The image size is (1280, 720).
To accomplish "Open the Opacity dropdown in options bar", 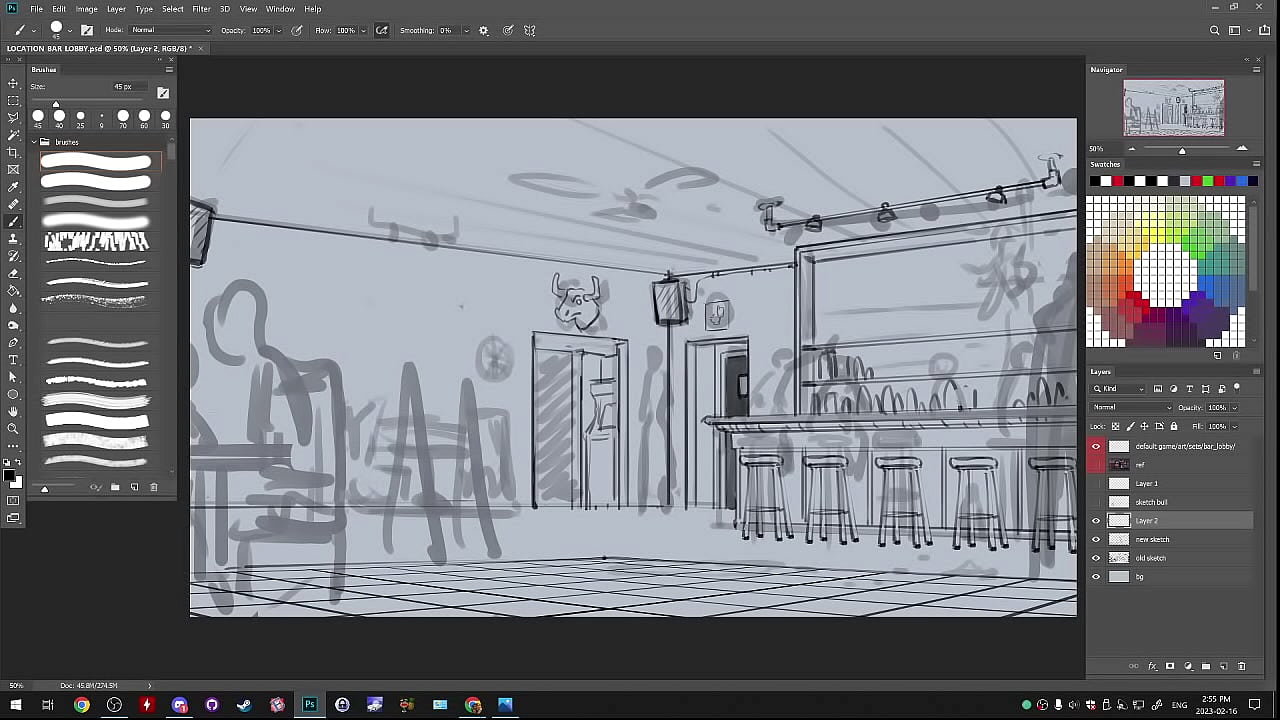I will tap(278, 30).
